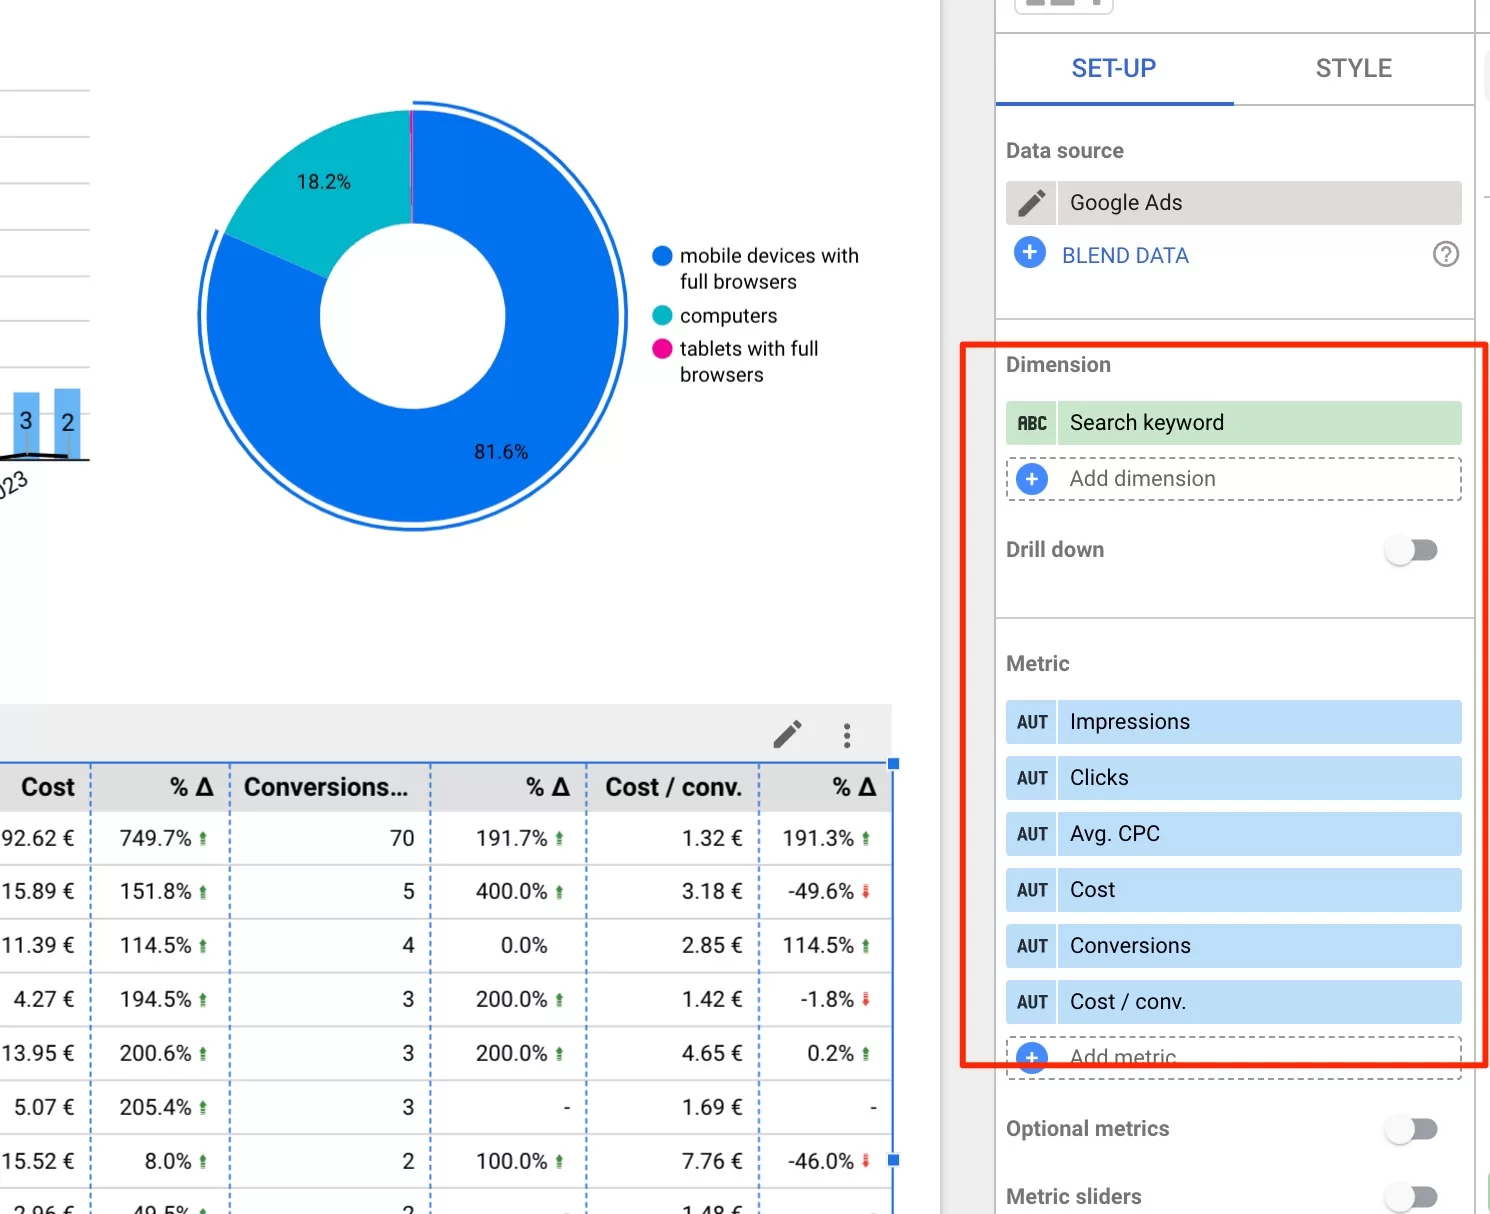Switch to the SET-UP tab
This screenshot has width=1490, height=1214.
(x=1114, y=68)
